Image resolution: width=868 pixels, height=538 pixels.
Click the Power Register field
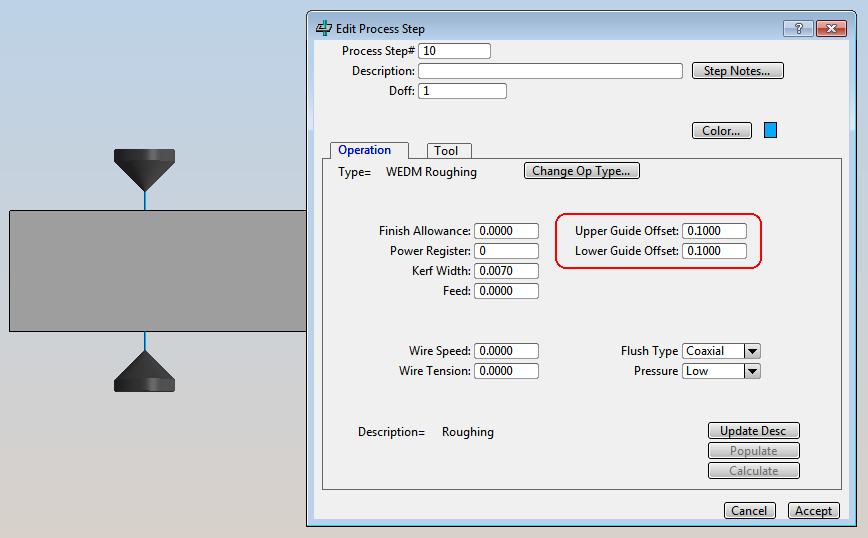pyautogui.click(x=507, y=251)
